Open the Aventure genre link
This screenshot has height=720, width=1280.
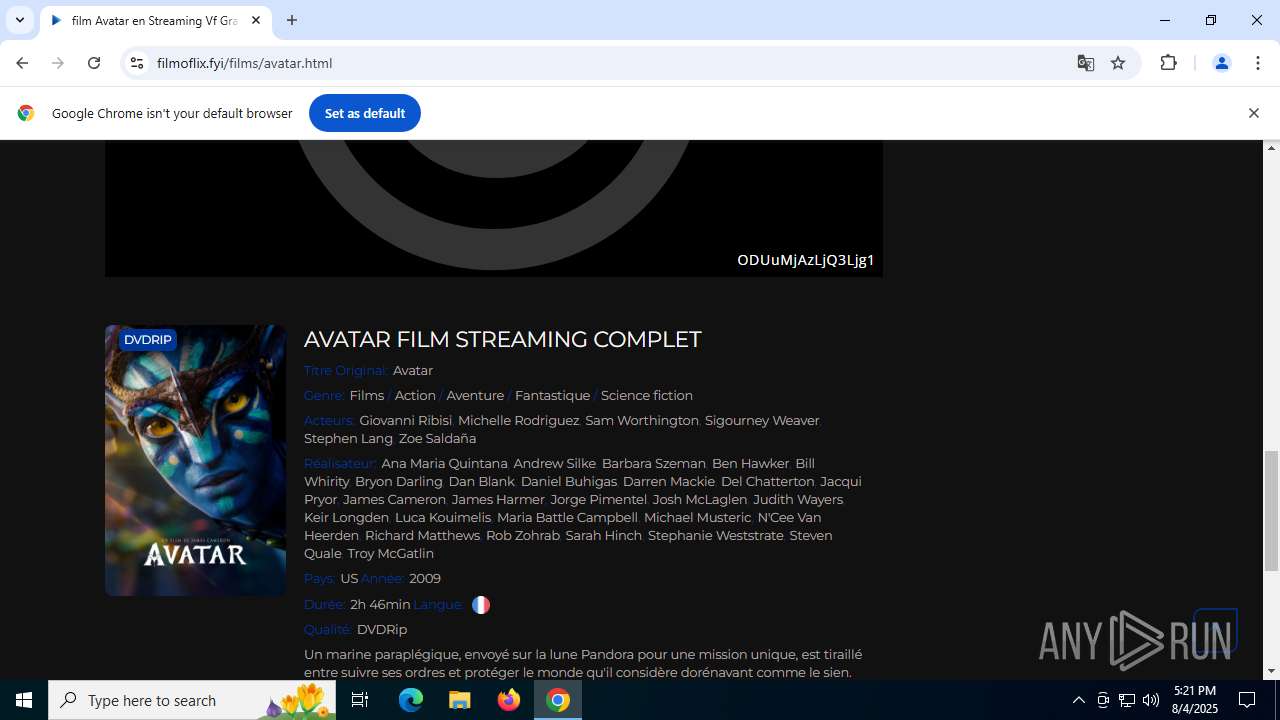[475, 395]
